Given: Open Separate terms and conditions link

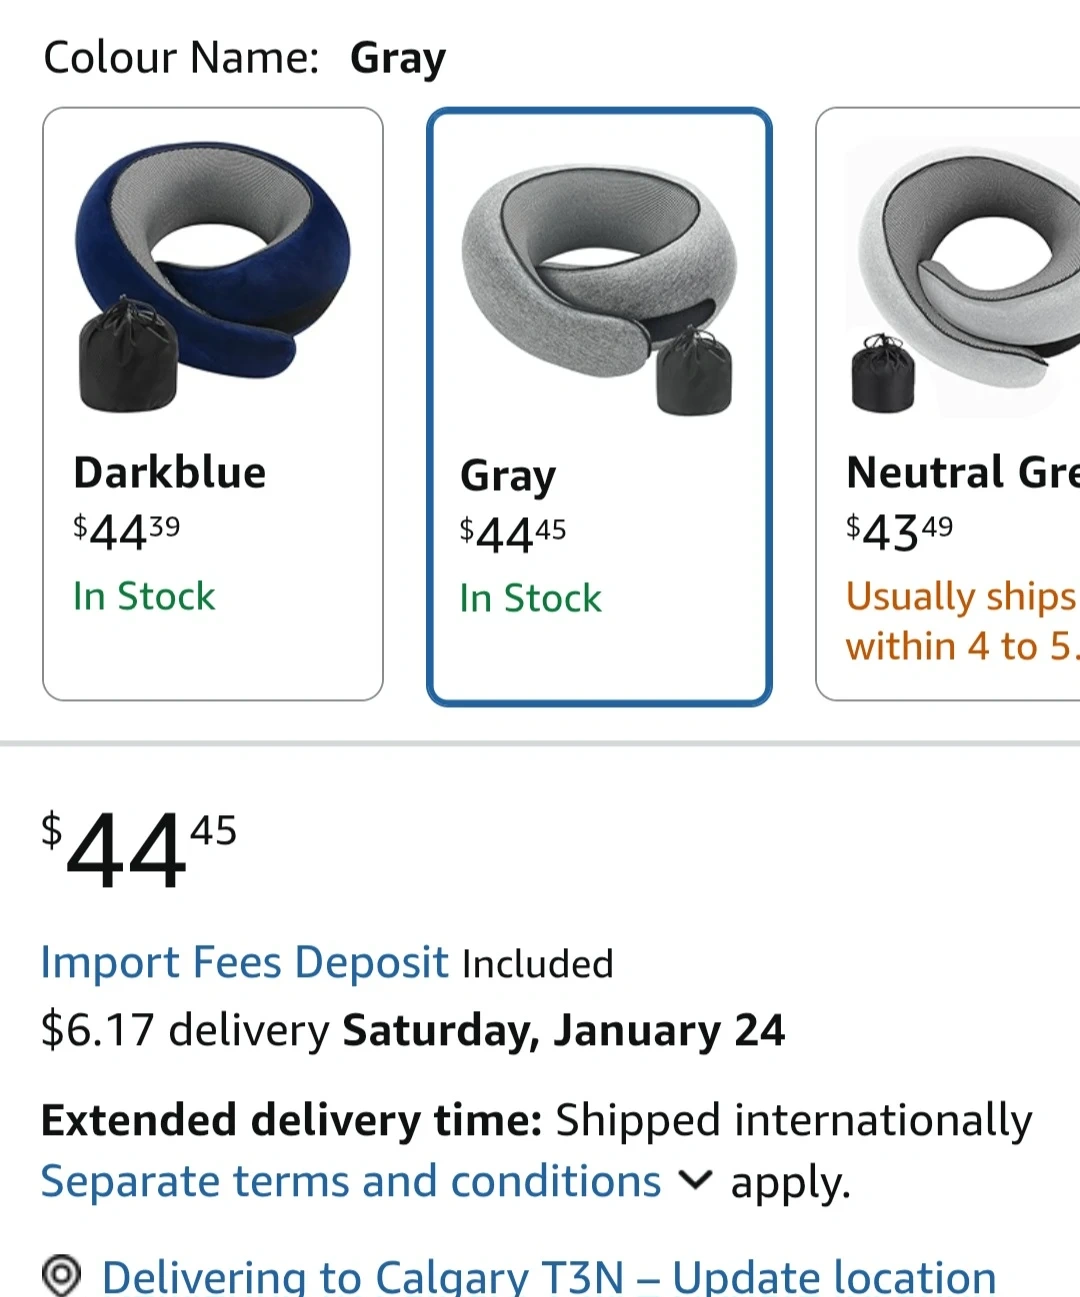Looking at the screenshot, I should coord(350,1181).
